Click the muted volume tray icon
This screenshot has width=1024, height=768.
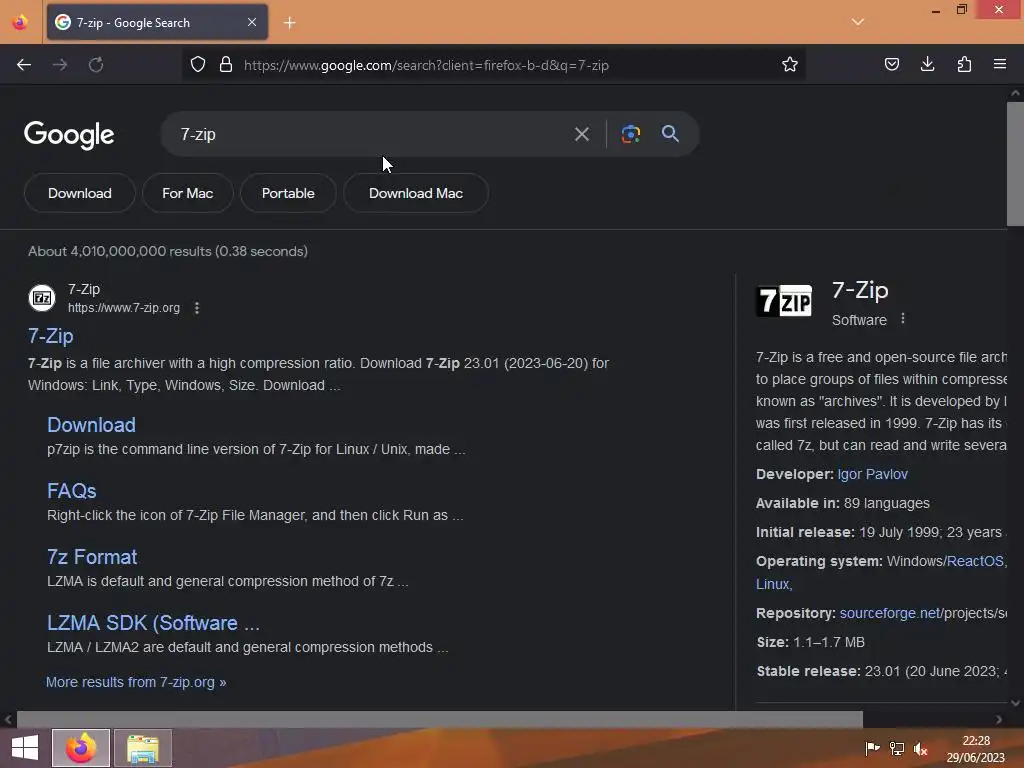pos(921,748)
